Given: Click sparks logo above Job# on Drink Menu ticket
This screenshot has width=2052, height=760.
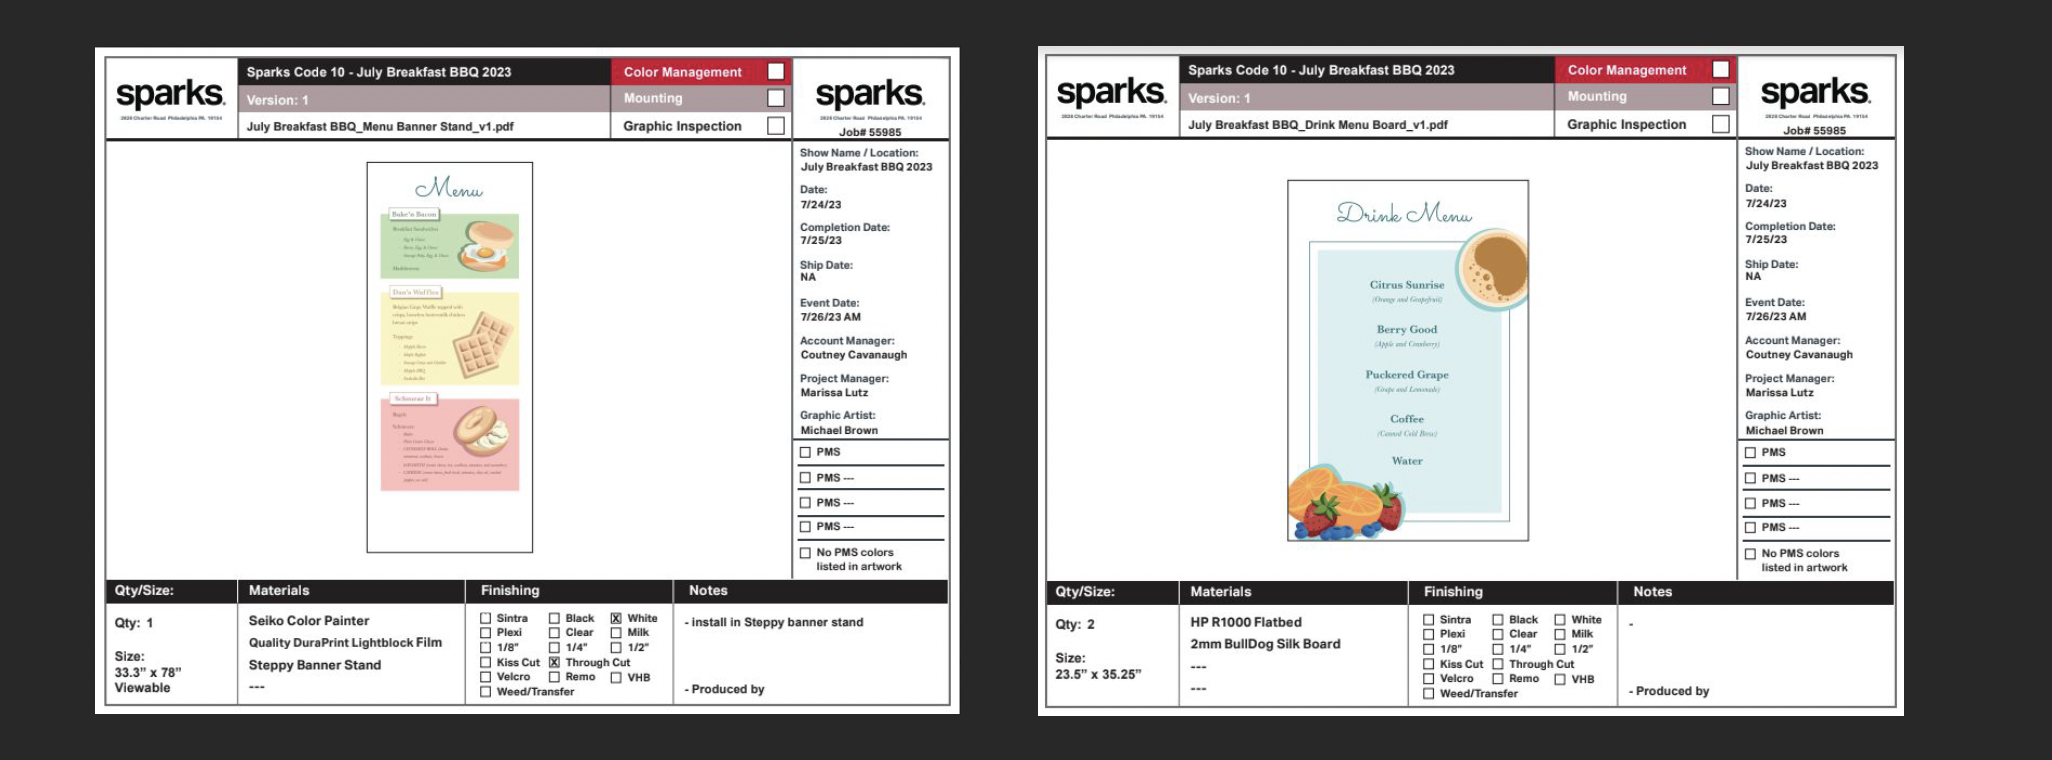Looking at the screenshot, I should pyautogui.click(x=1814, y=93).
